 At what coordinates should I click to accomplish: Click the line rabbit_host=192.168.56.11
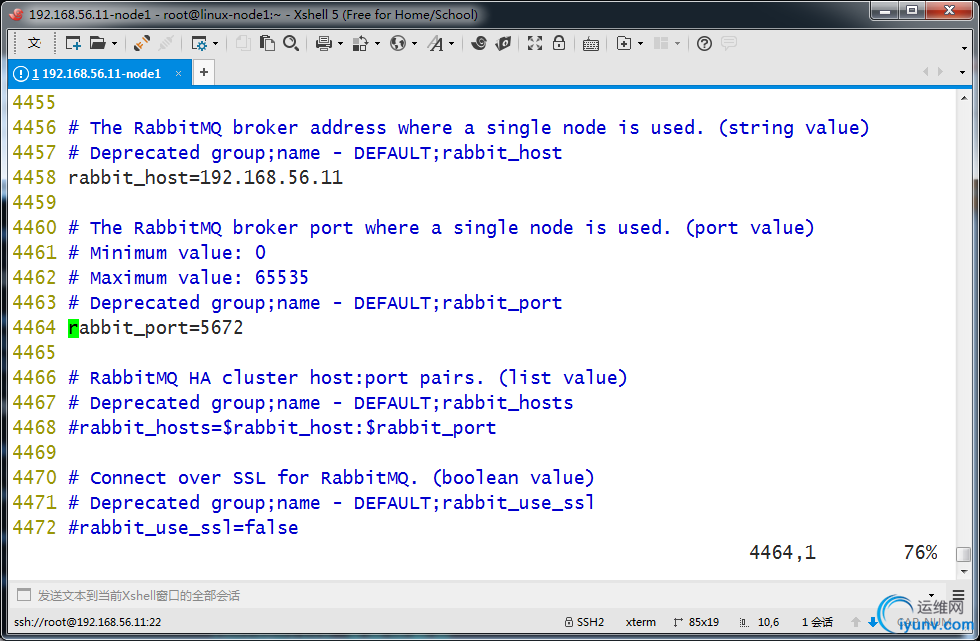(x=205, y=178)
